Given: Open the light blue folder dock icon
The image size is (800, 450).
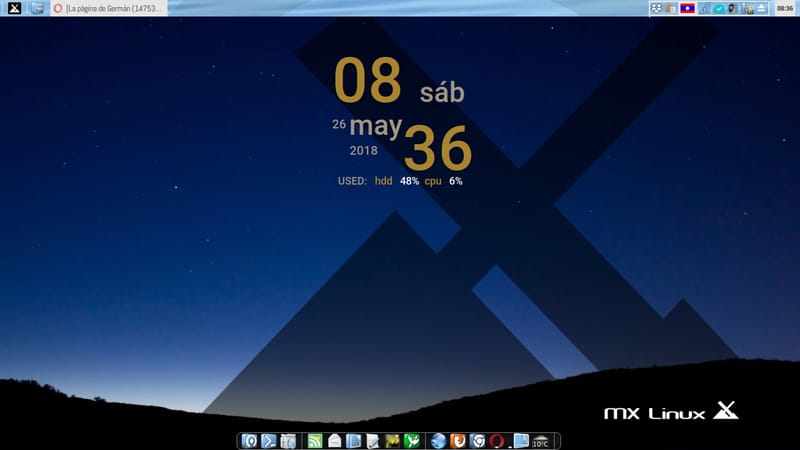Looking at the screenshot, I should point(521,441).
